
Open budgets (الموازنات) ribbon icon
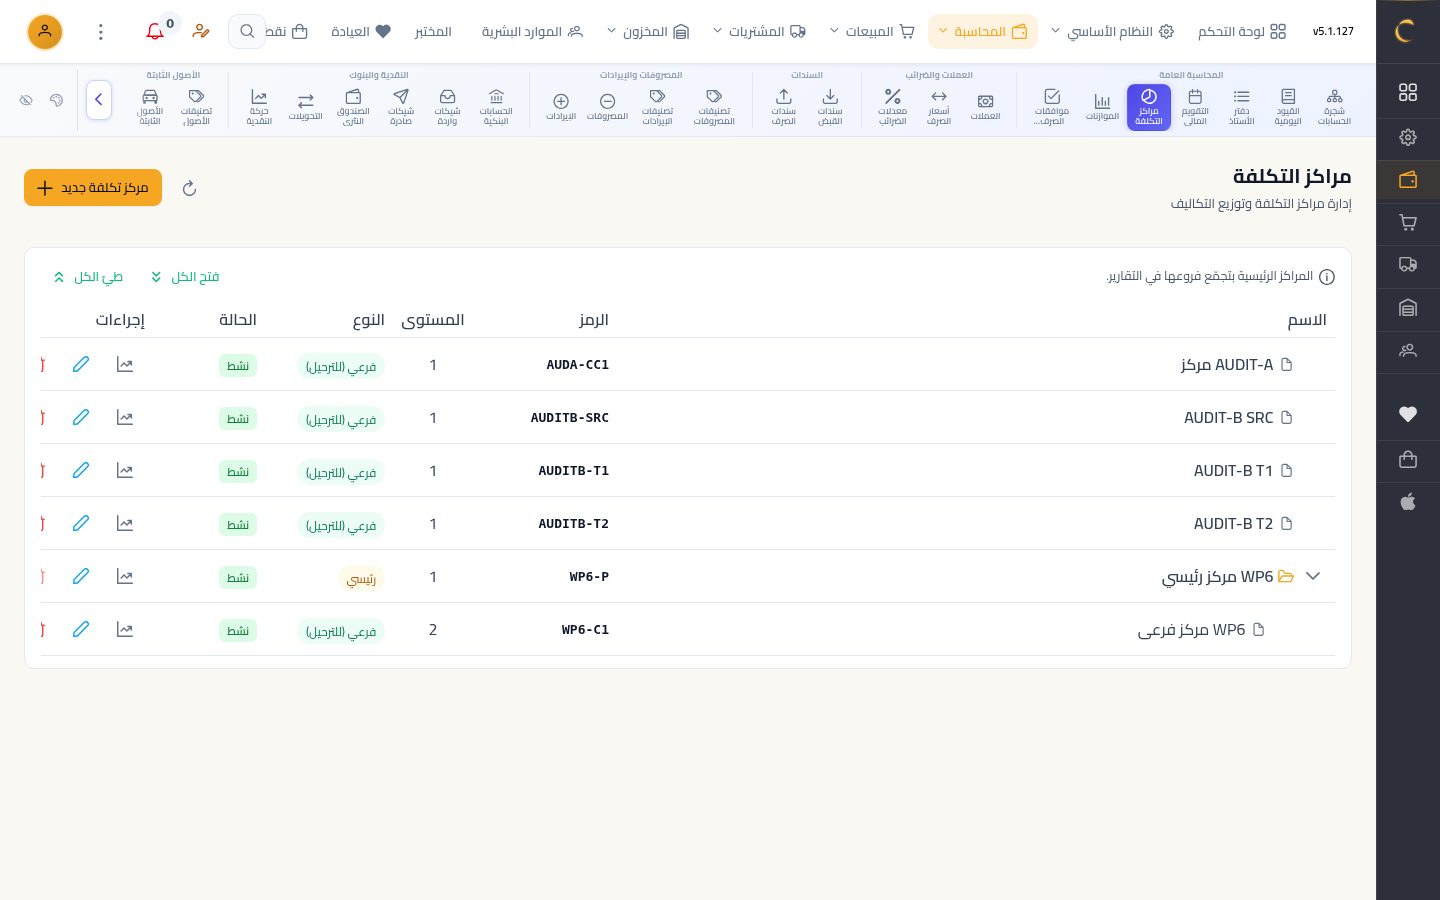(1102, 107)
